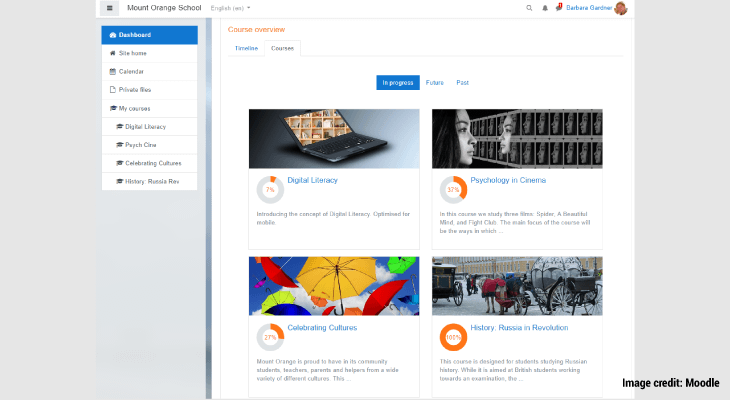Click the Course overview heading
Viewport: 730px width, 400px height.
point(257,29)
